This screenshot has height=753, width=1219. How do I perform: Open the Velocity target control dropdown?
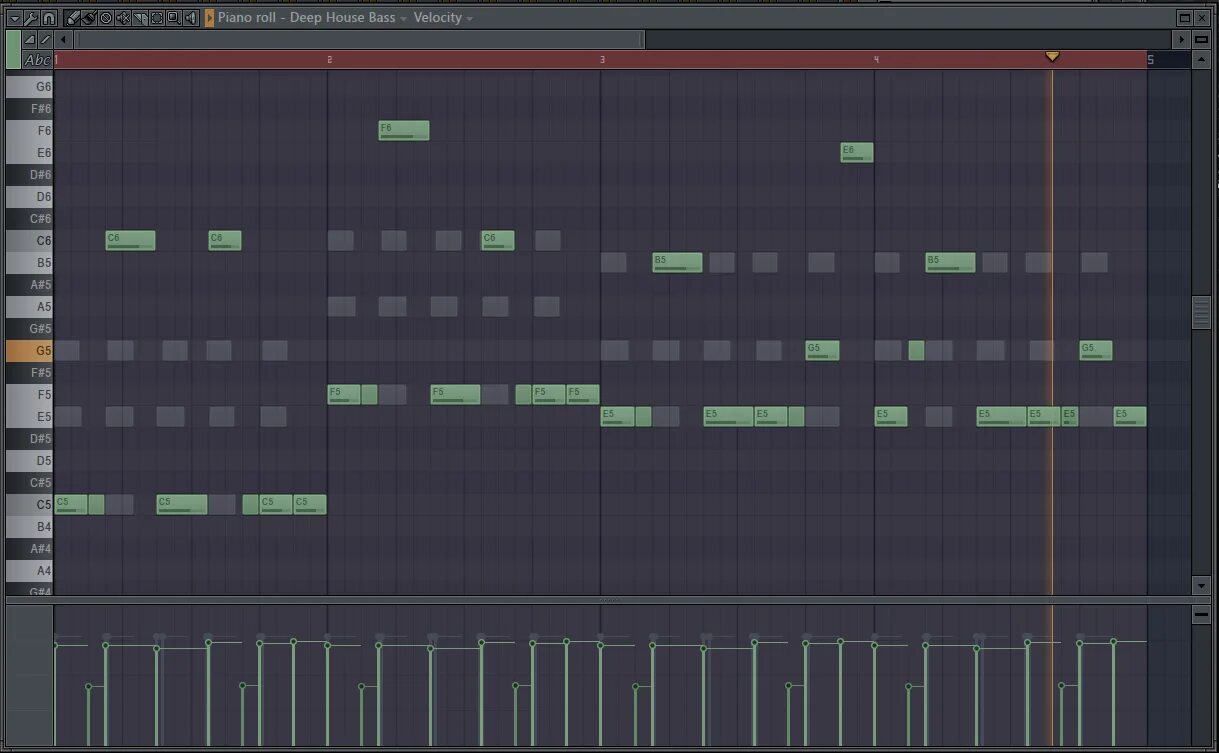[443, 18]
